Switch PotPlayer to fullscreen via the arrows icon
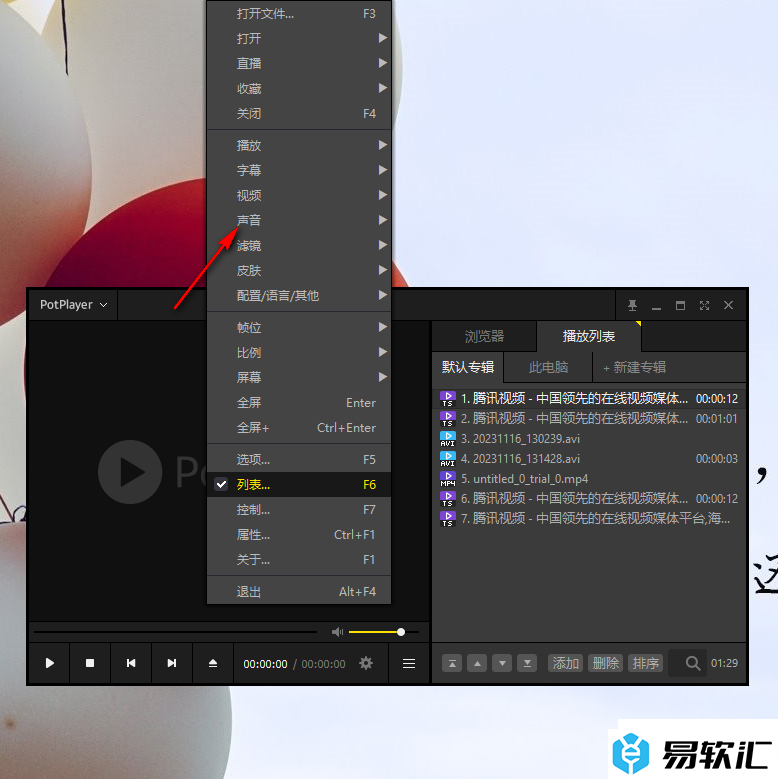Screen dimensions: 778x779 click(704, 305)
